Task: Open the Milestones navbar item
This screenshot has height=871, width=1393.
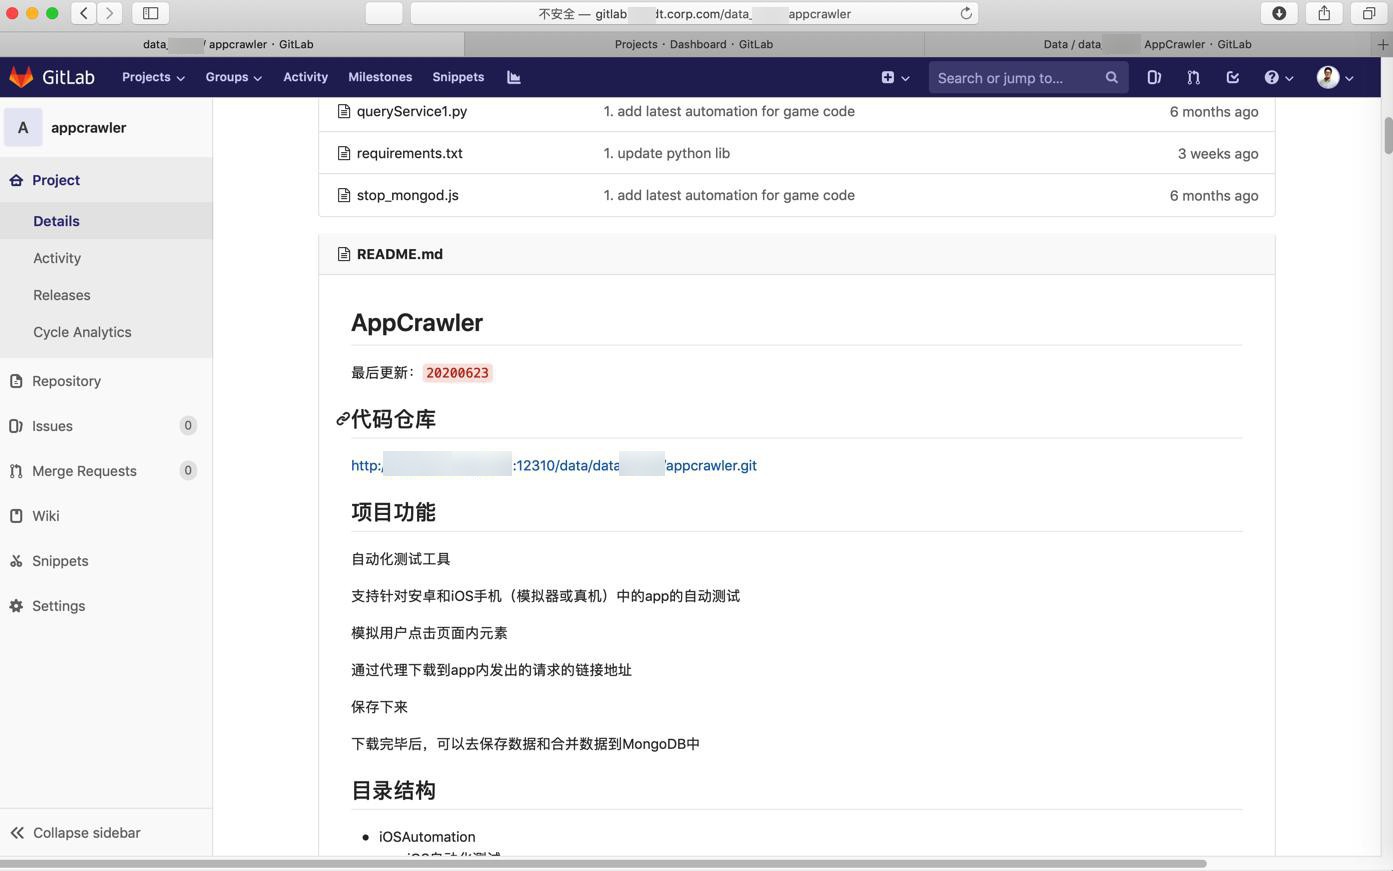Action: pos(380,77)
